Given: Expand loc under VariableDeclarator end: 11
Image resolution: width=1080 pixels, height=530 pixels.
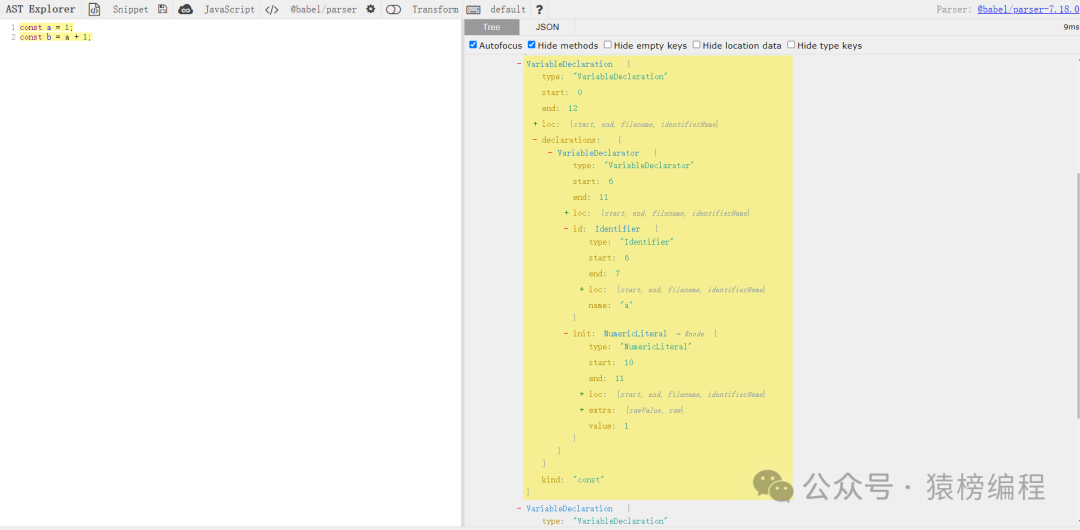Looking at the screenshot, I should pos(566,213).
